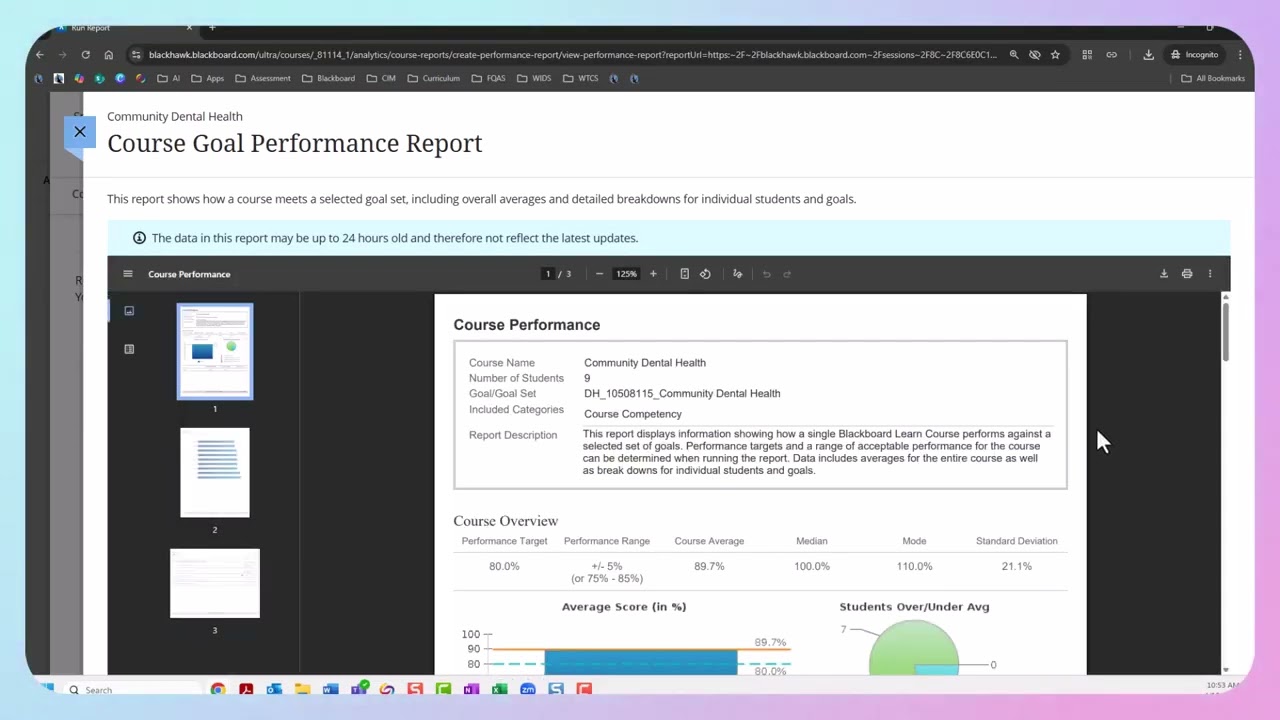Image resolution: width=1280 pixels, height=720 pixels.
Task: Open the WIDS bookmarks folder
Action: (534, 78)
